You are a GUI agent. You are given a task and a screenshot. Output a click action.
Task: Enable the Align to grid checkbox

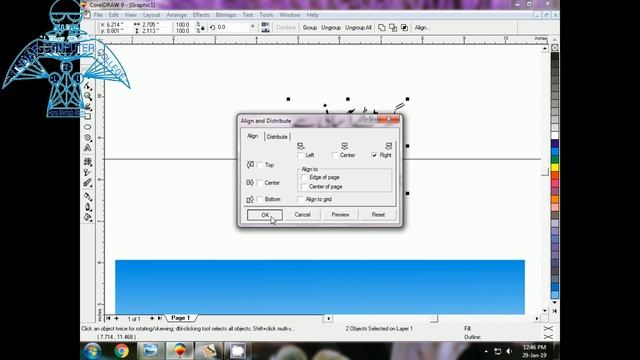(x=301, y=200)
